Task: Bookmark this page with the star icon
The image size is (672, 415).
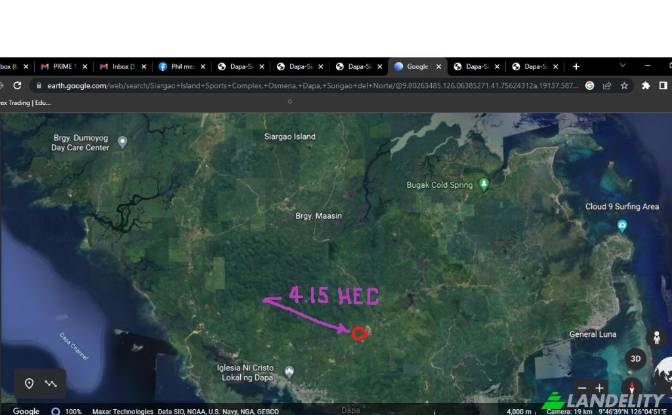Action: pos(624,86)
